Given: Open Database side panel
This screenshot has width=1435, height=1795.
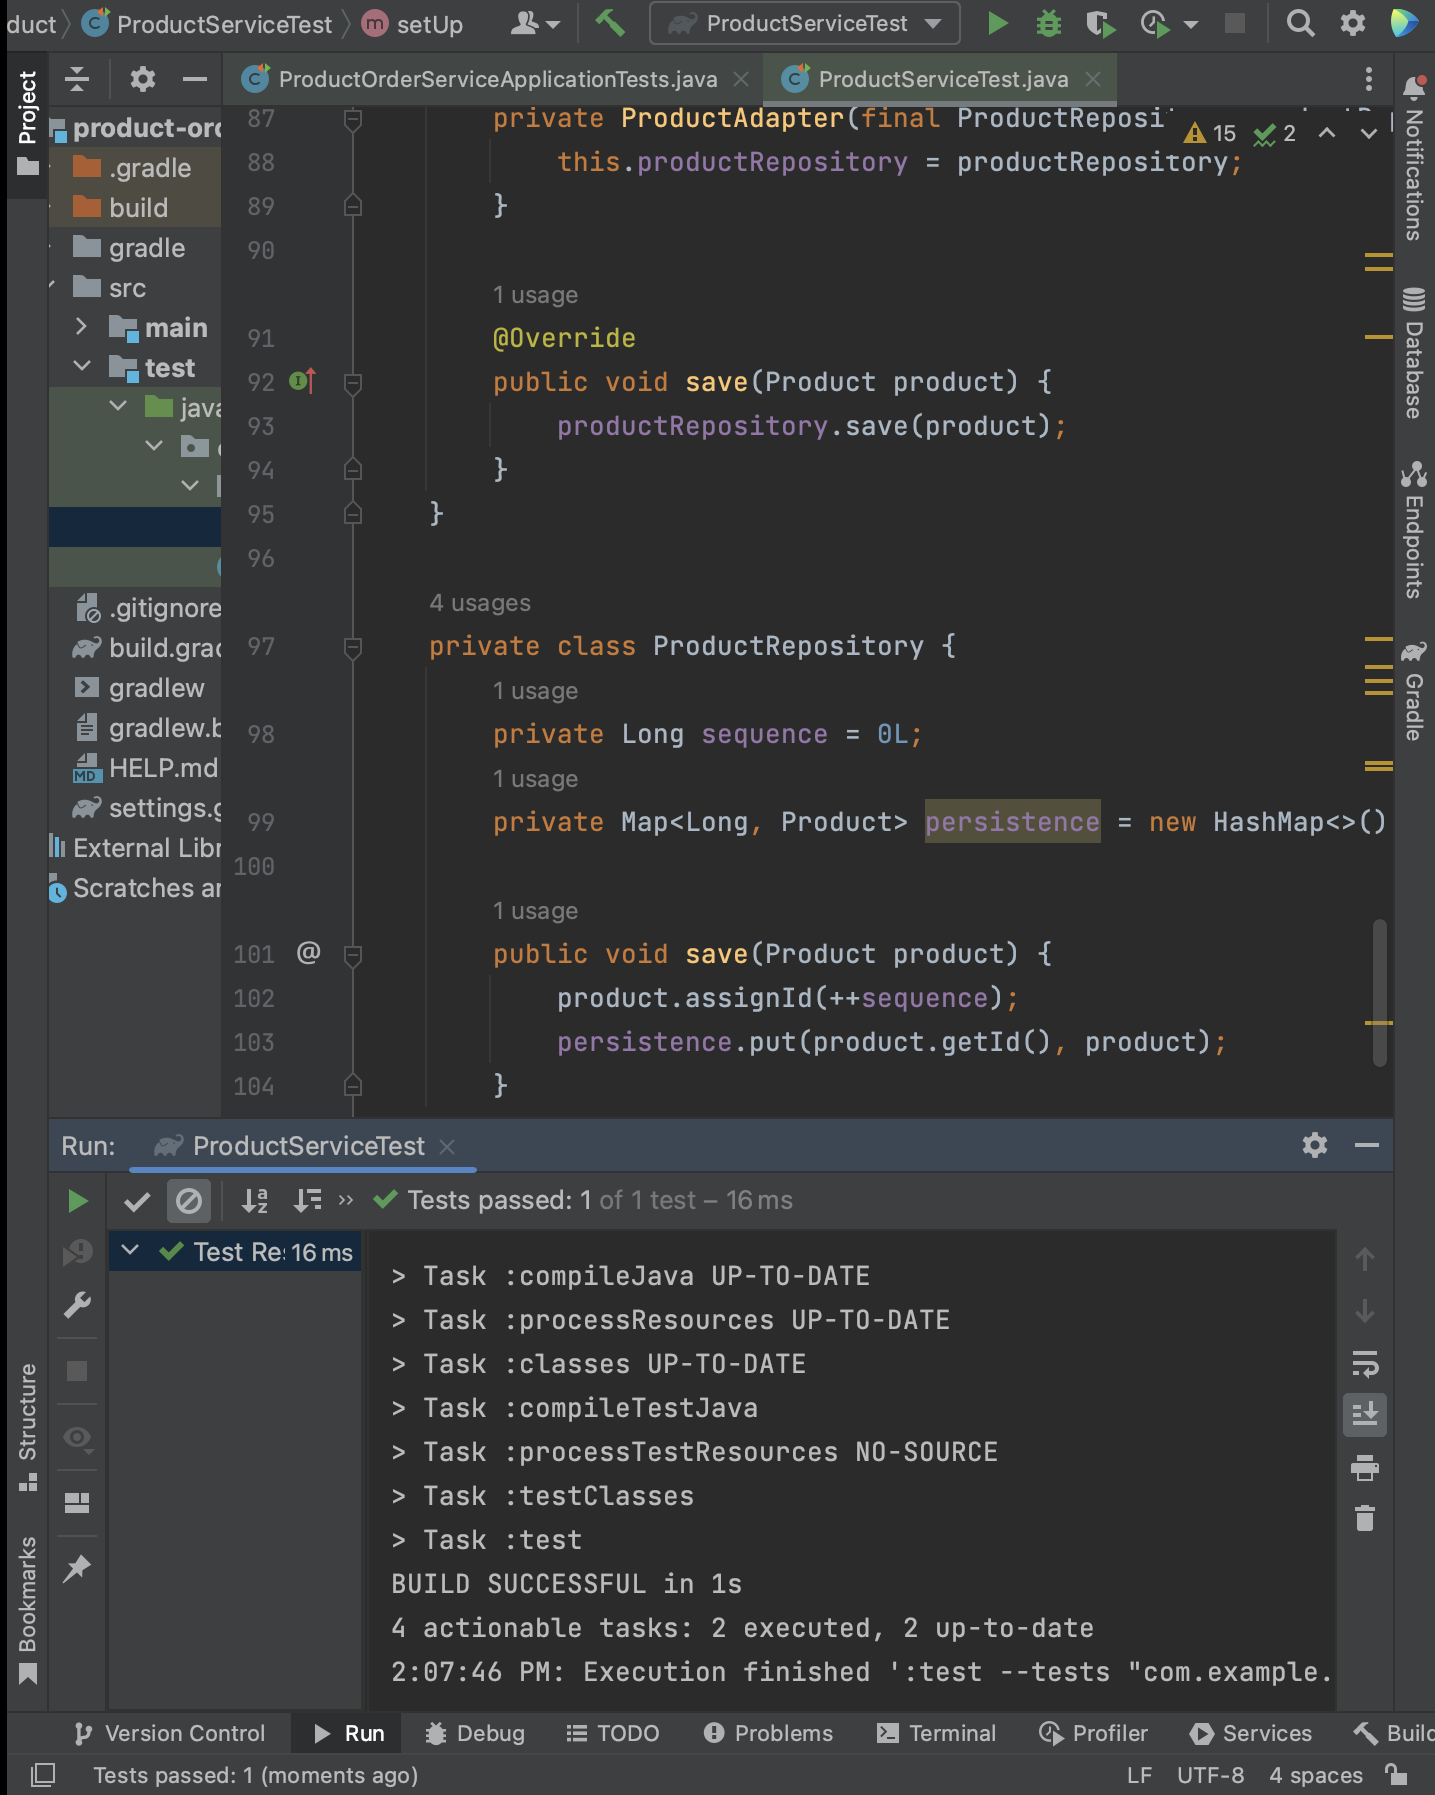Looking at the screenshot, I should [1414, 353].
